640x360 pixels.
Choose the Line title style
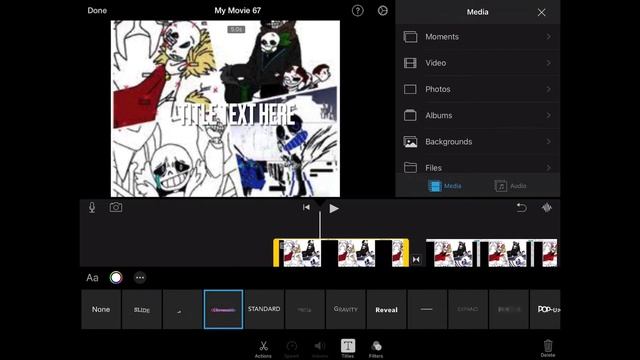tap(427, 309)
